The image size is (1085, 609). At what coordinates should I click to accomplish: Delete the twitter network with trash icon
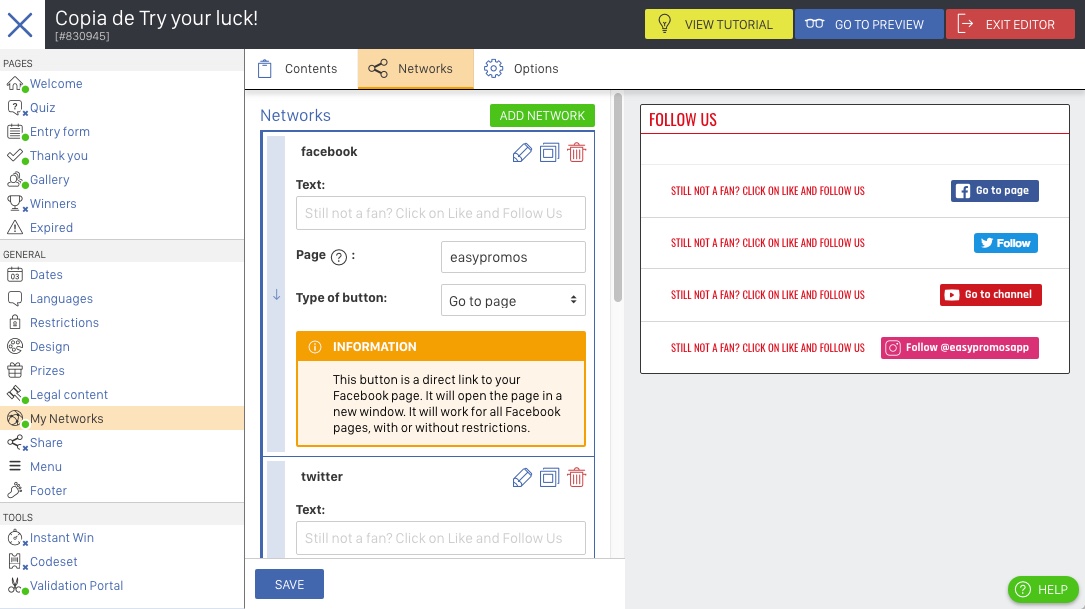(x=576, y=478)
